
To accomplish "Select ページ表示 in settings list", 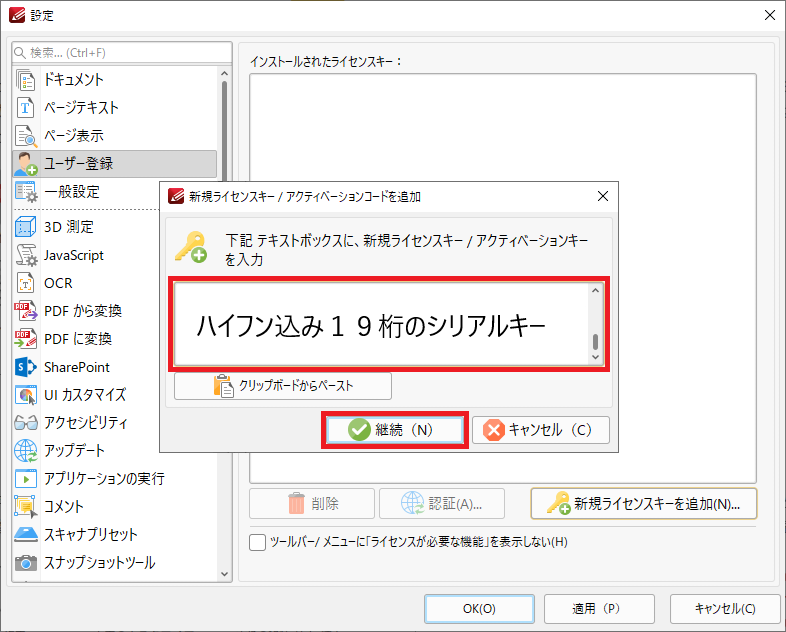I will 115,136.
